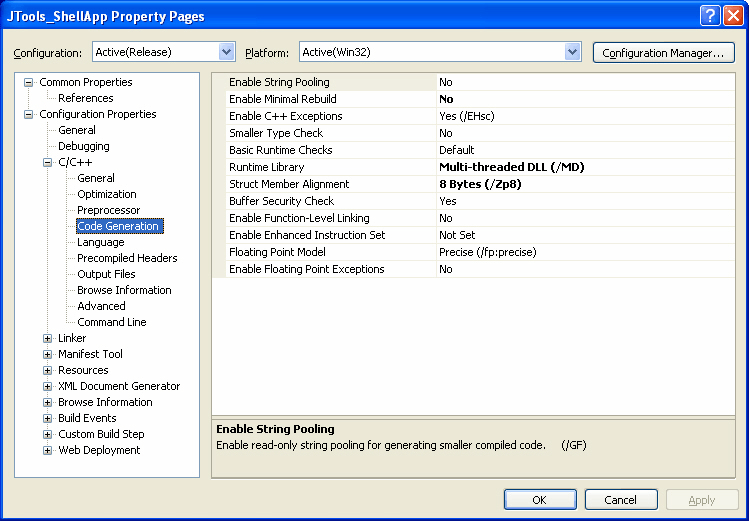Select the Runtime Library property row
The image size is (749, 521).
coord(480,167)
